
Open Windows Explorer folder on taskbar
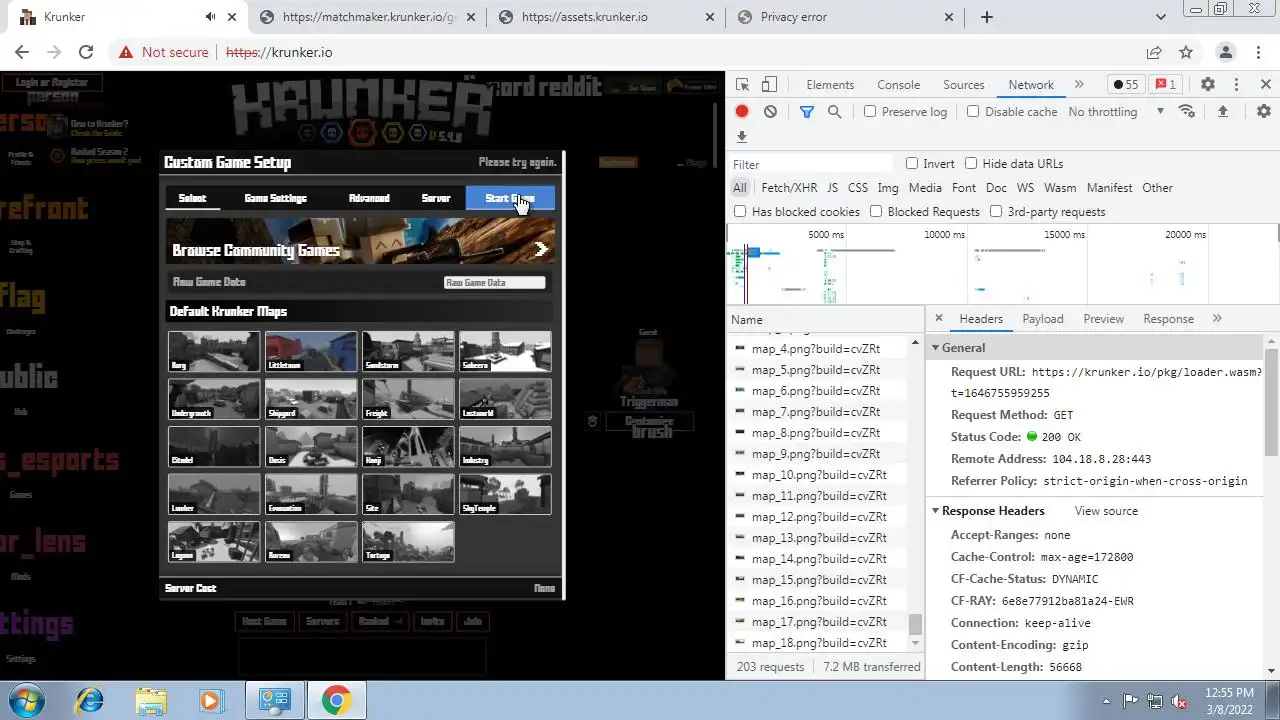(x=150, y=700)
